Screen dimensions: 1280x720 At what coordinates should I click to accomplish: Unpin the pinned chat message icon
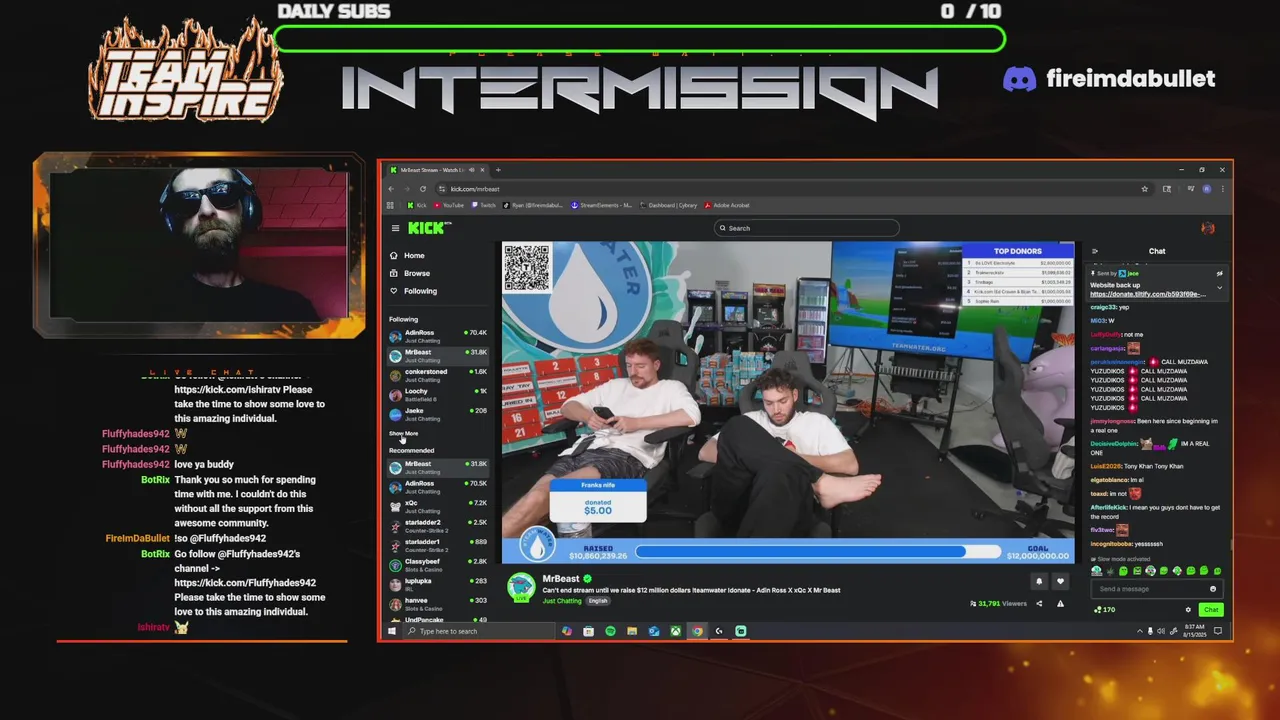(x=1219, y=273)
